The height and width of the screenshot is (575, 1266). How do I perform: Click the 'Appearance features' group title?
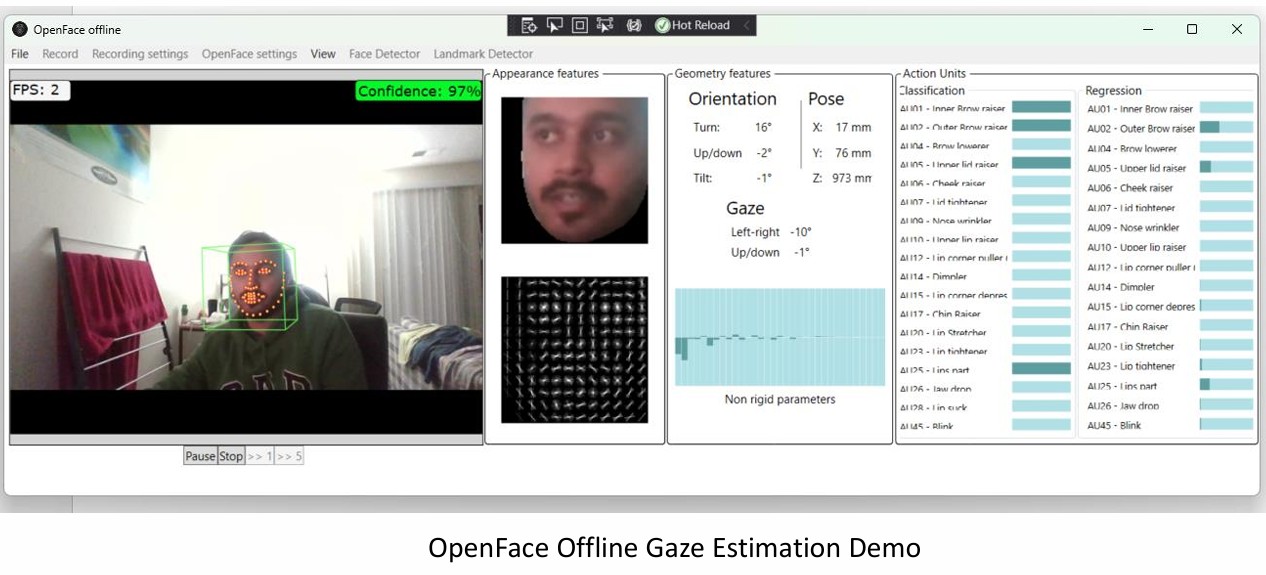[x=546, y=73]
